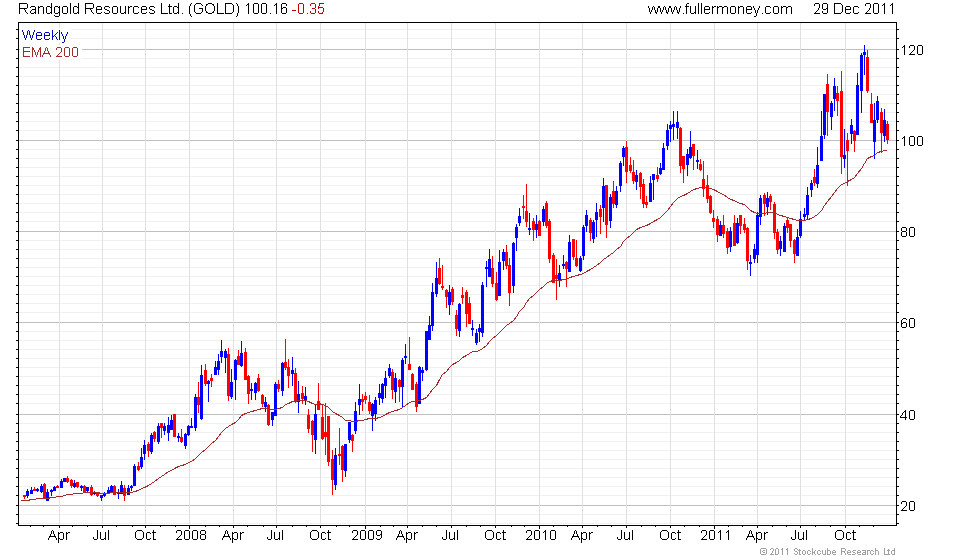Screen dimensions: 980x560
Task: Click the 100 price axis label
Action: (x=912, y=141)
